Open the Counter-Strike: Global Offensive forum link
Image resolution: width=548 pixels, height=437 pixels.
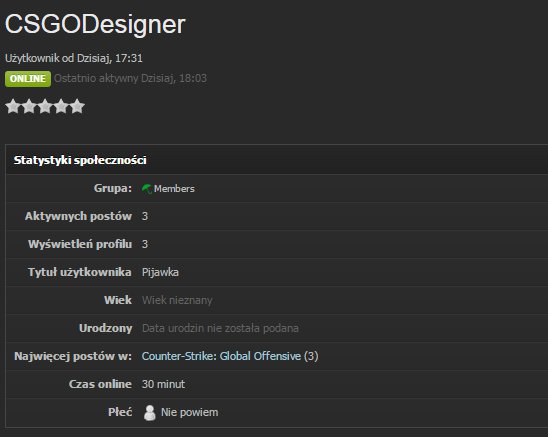tap(221, 356)
